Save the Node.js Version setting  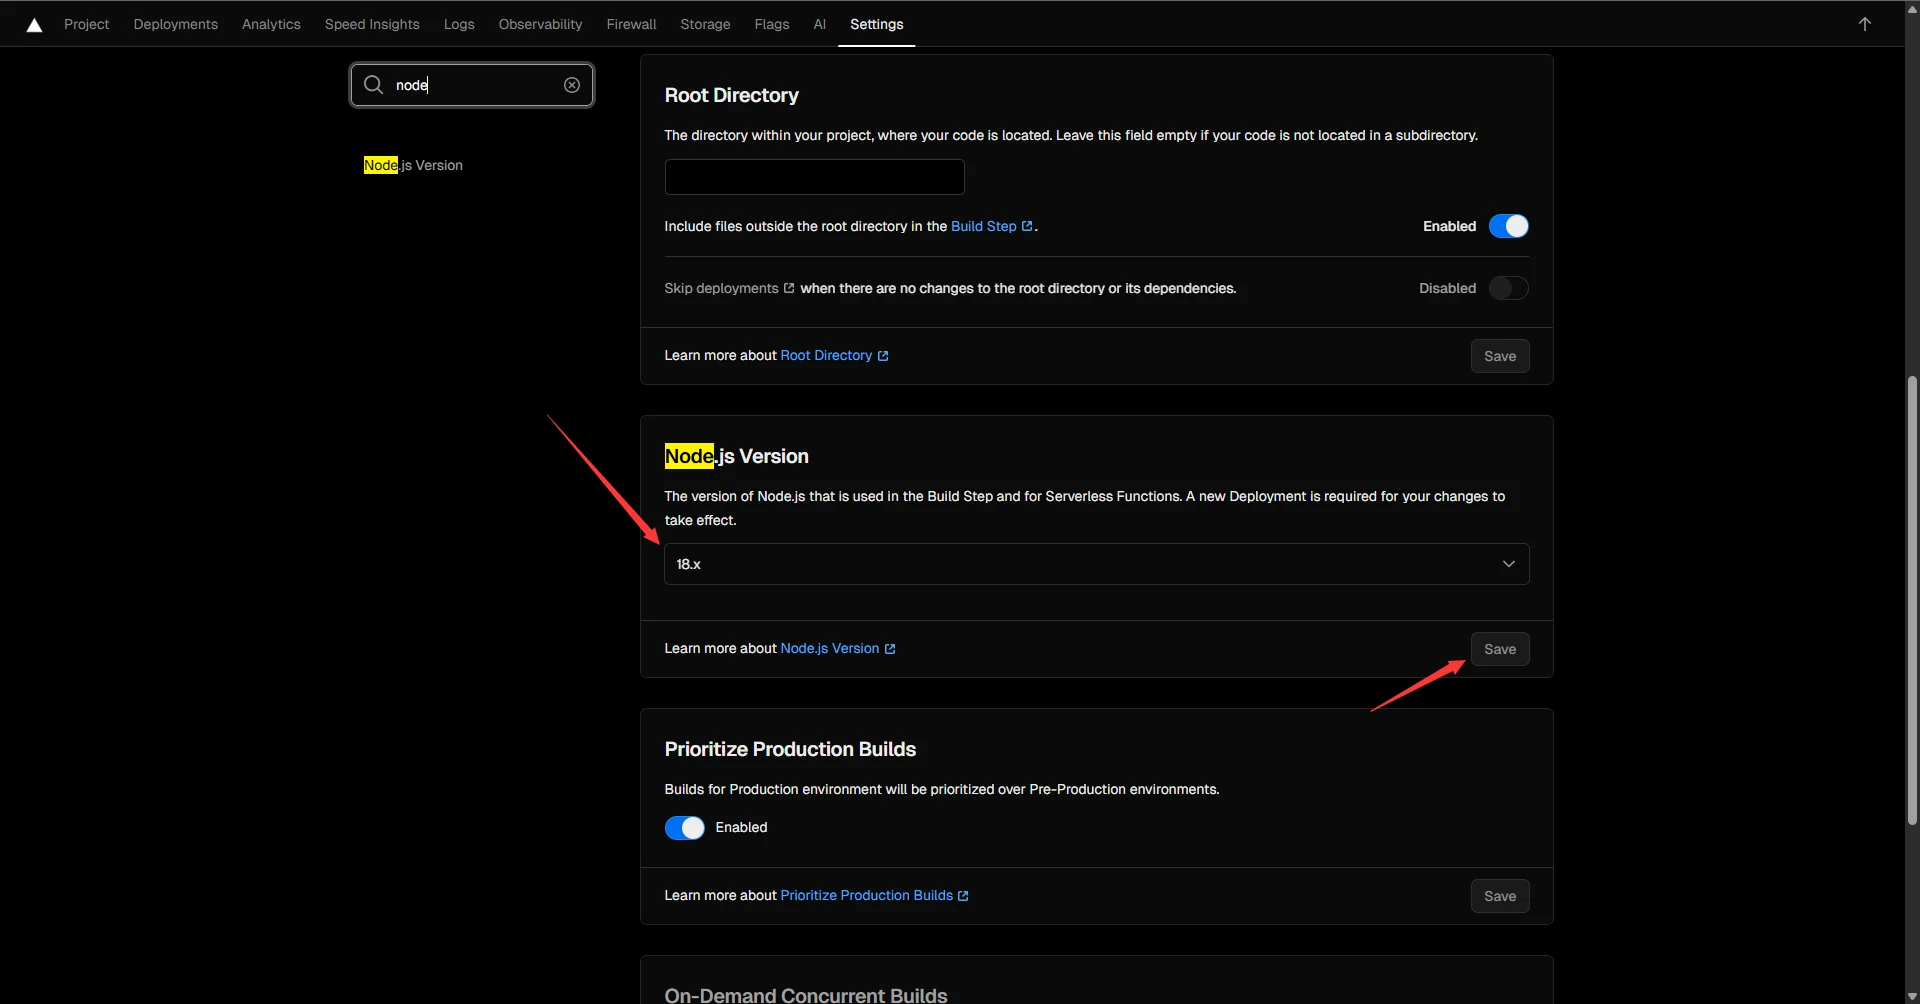point(1499,649)
